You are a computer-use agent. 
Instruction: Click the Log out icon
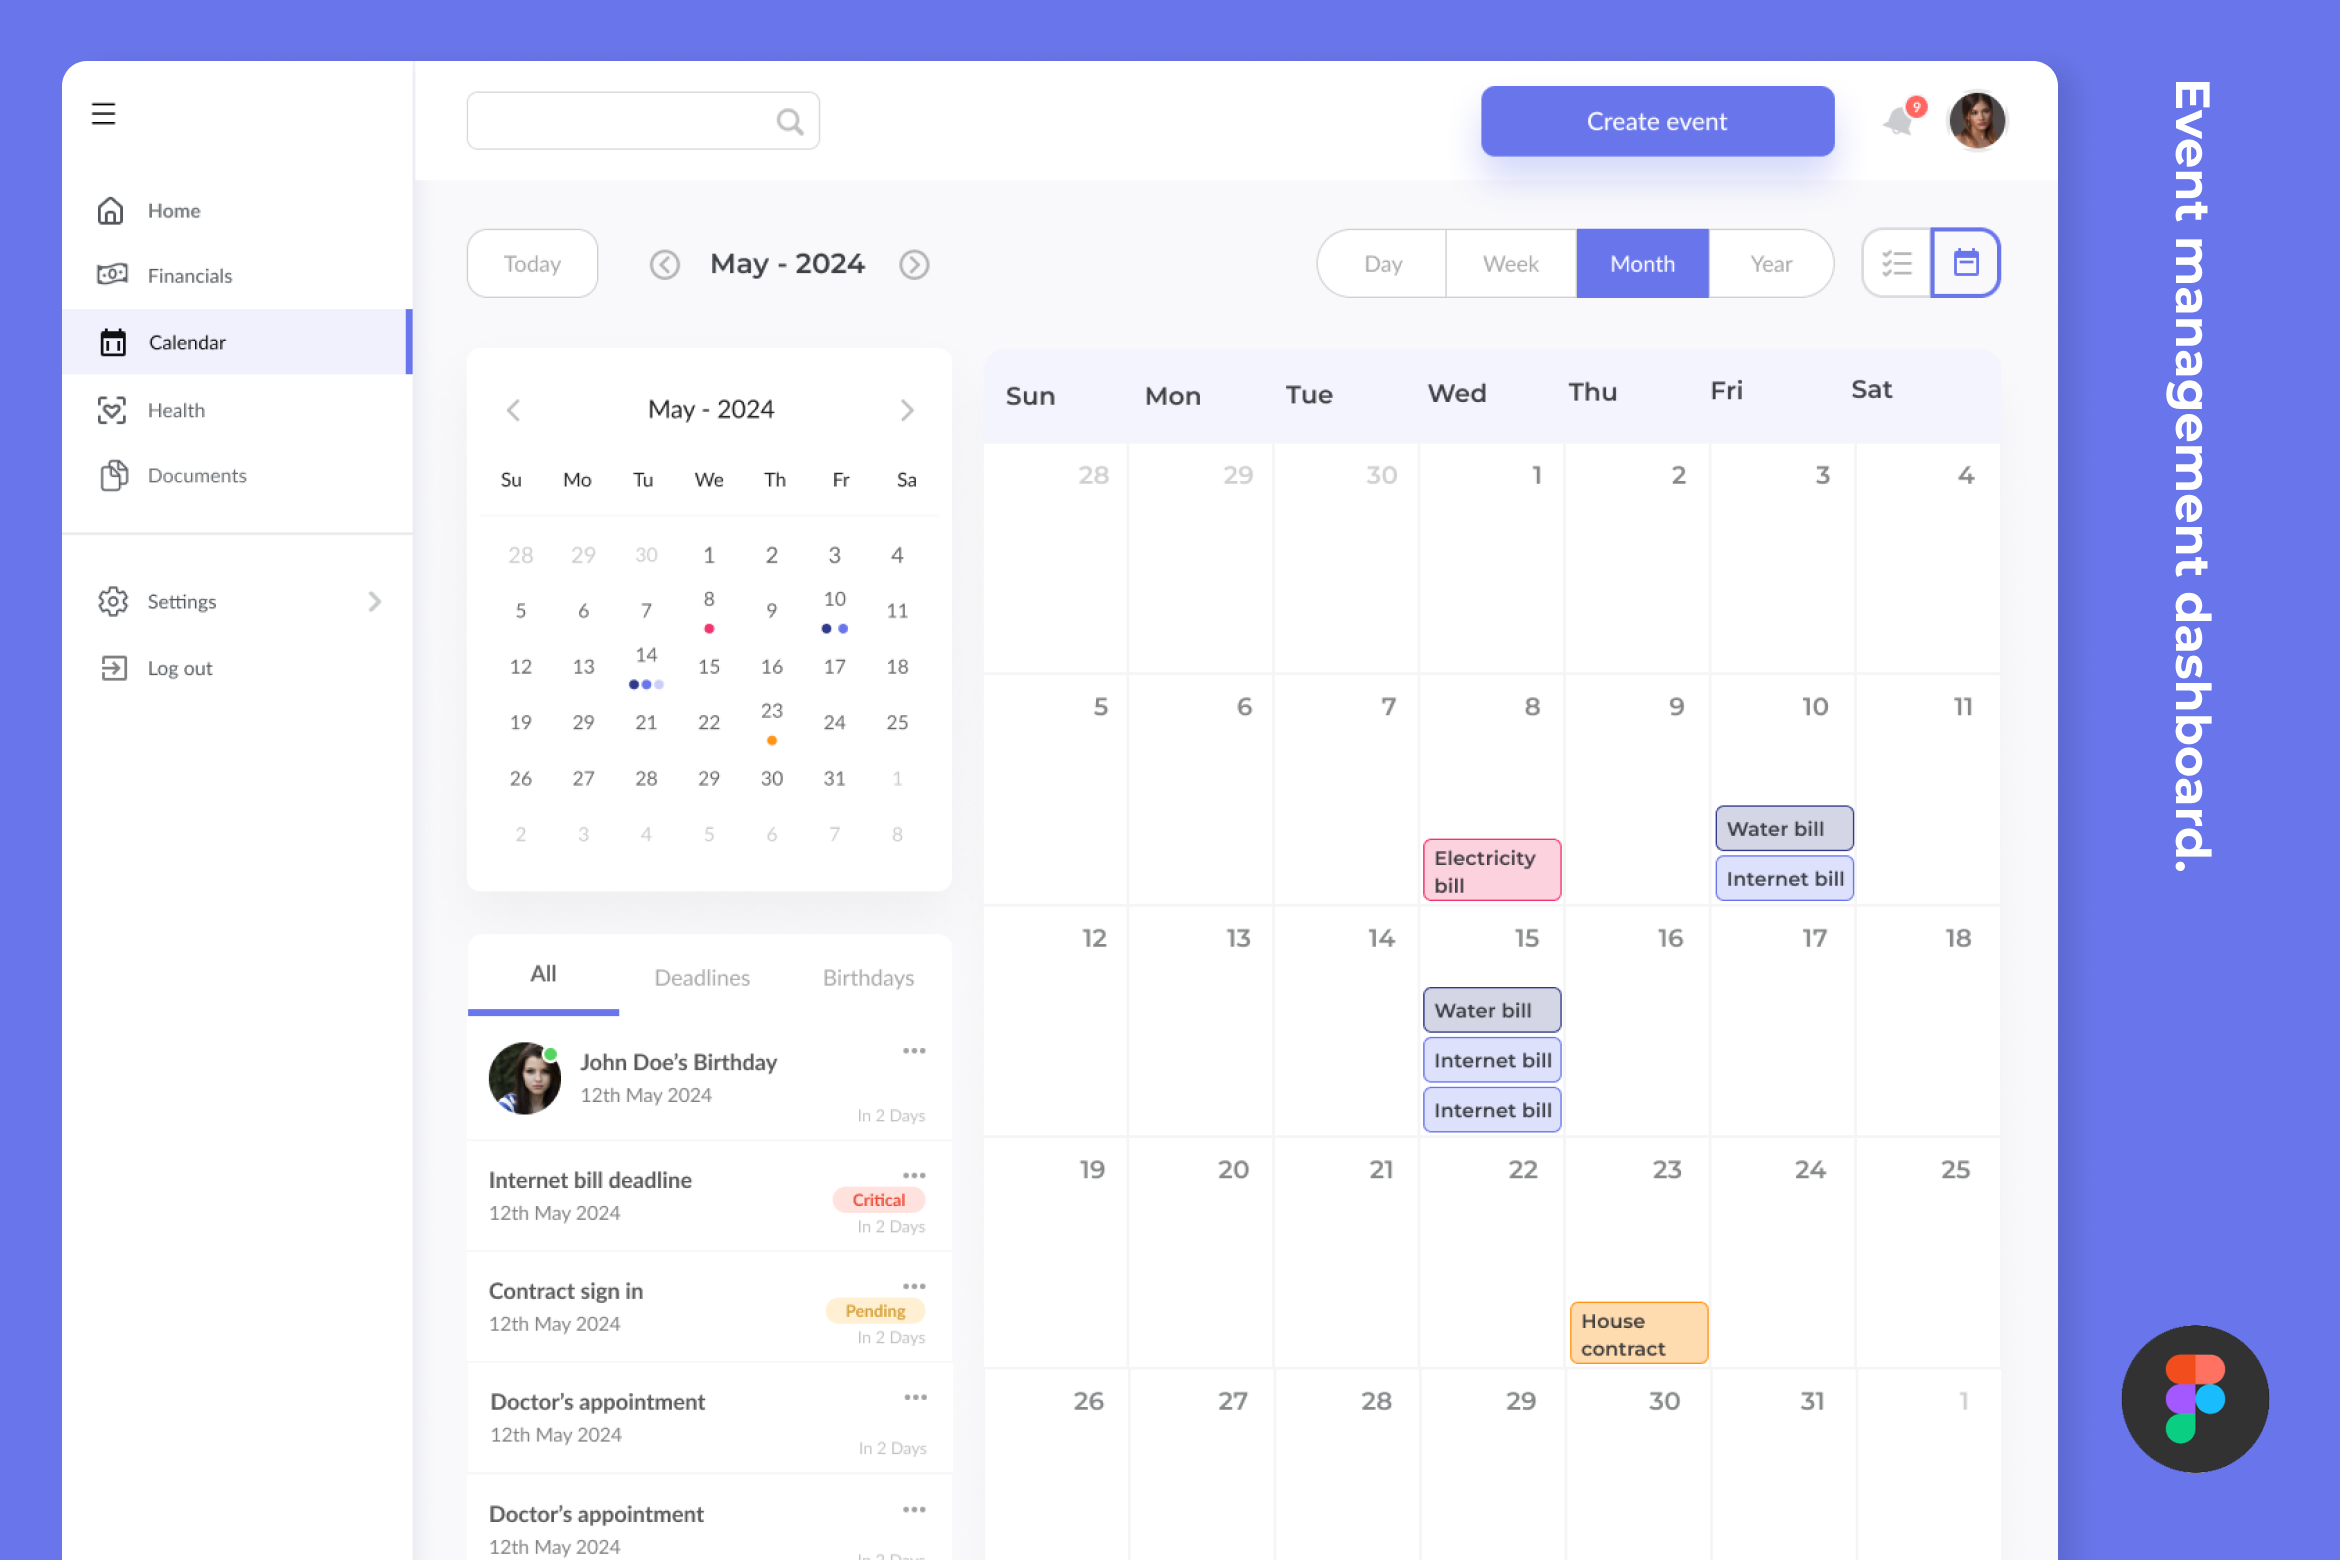click(x=113, y=667)
